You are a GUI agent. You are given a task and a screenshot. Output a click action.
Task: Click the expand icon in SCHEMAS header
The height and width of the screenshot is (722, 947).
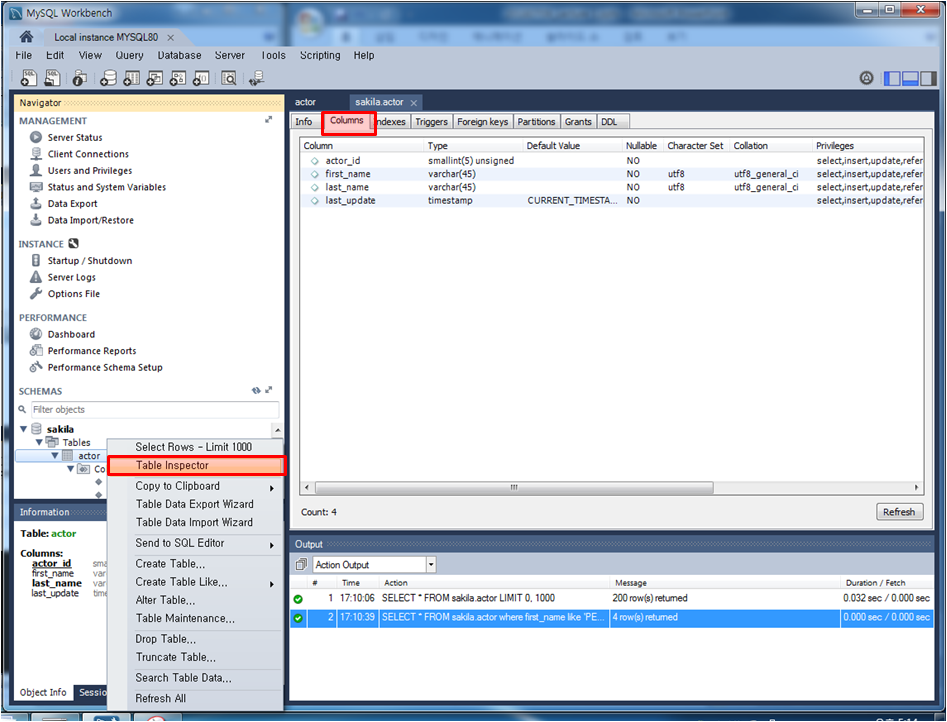tap(269, 390)
